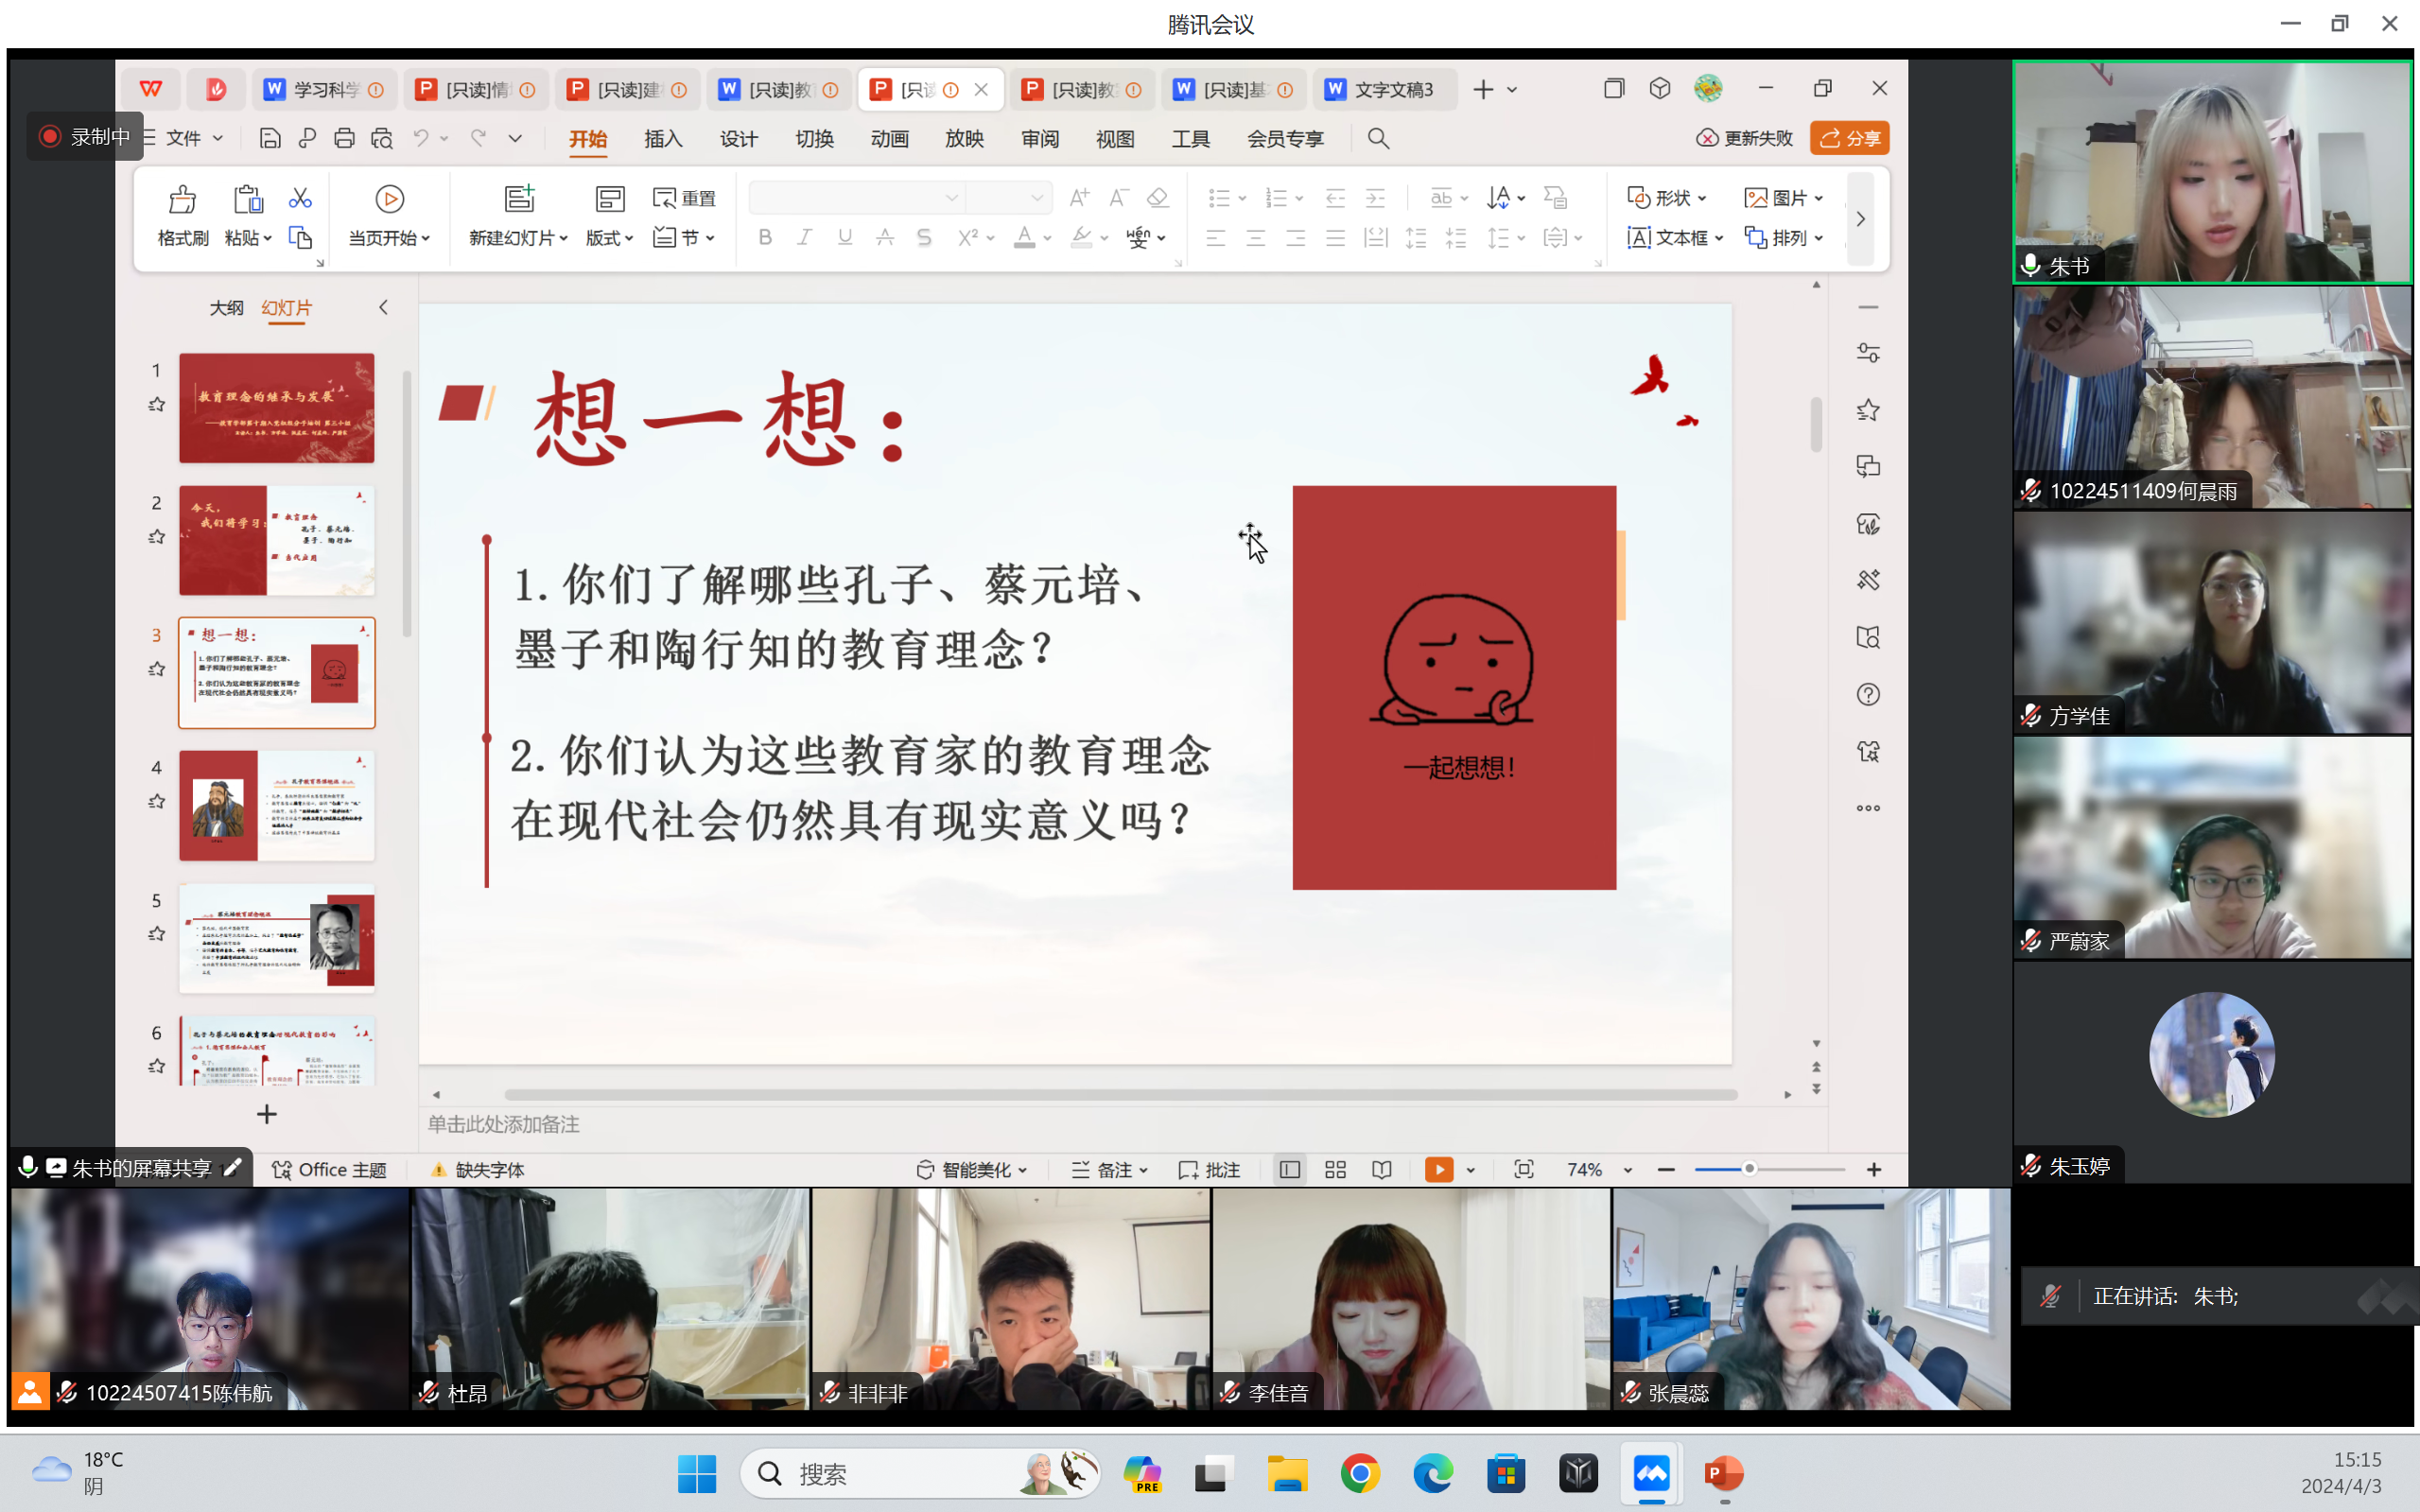
Task: Click the fit-to-window zoom icon
Action: (1524, 1170)
